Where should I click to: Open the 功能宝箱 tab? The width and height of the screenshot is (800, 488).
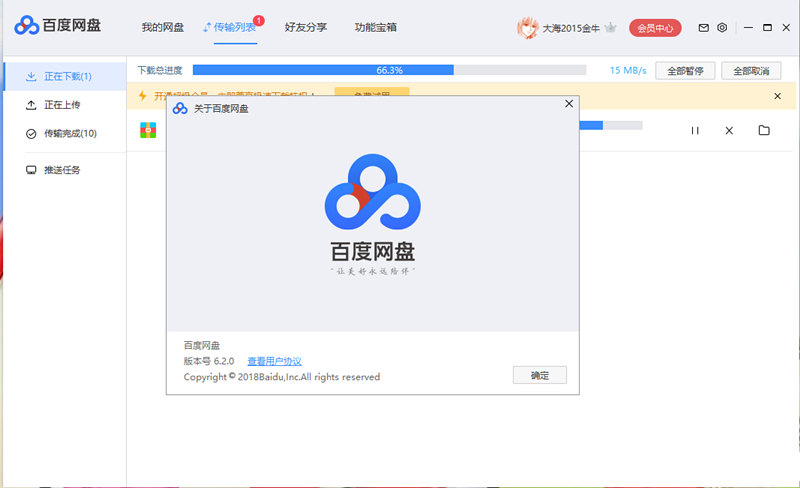click(376, 28)
